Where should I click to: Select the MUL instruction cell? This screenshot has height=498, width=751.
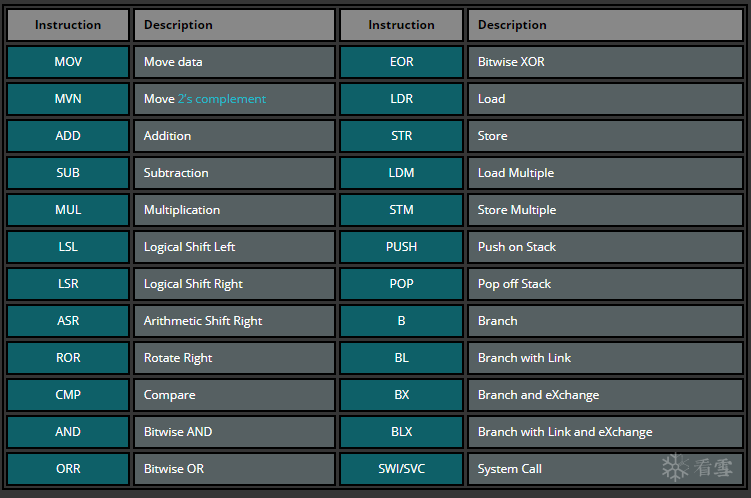pos(68,210)
